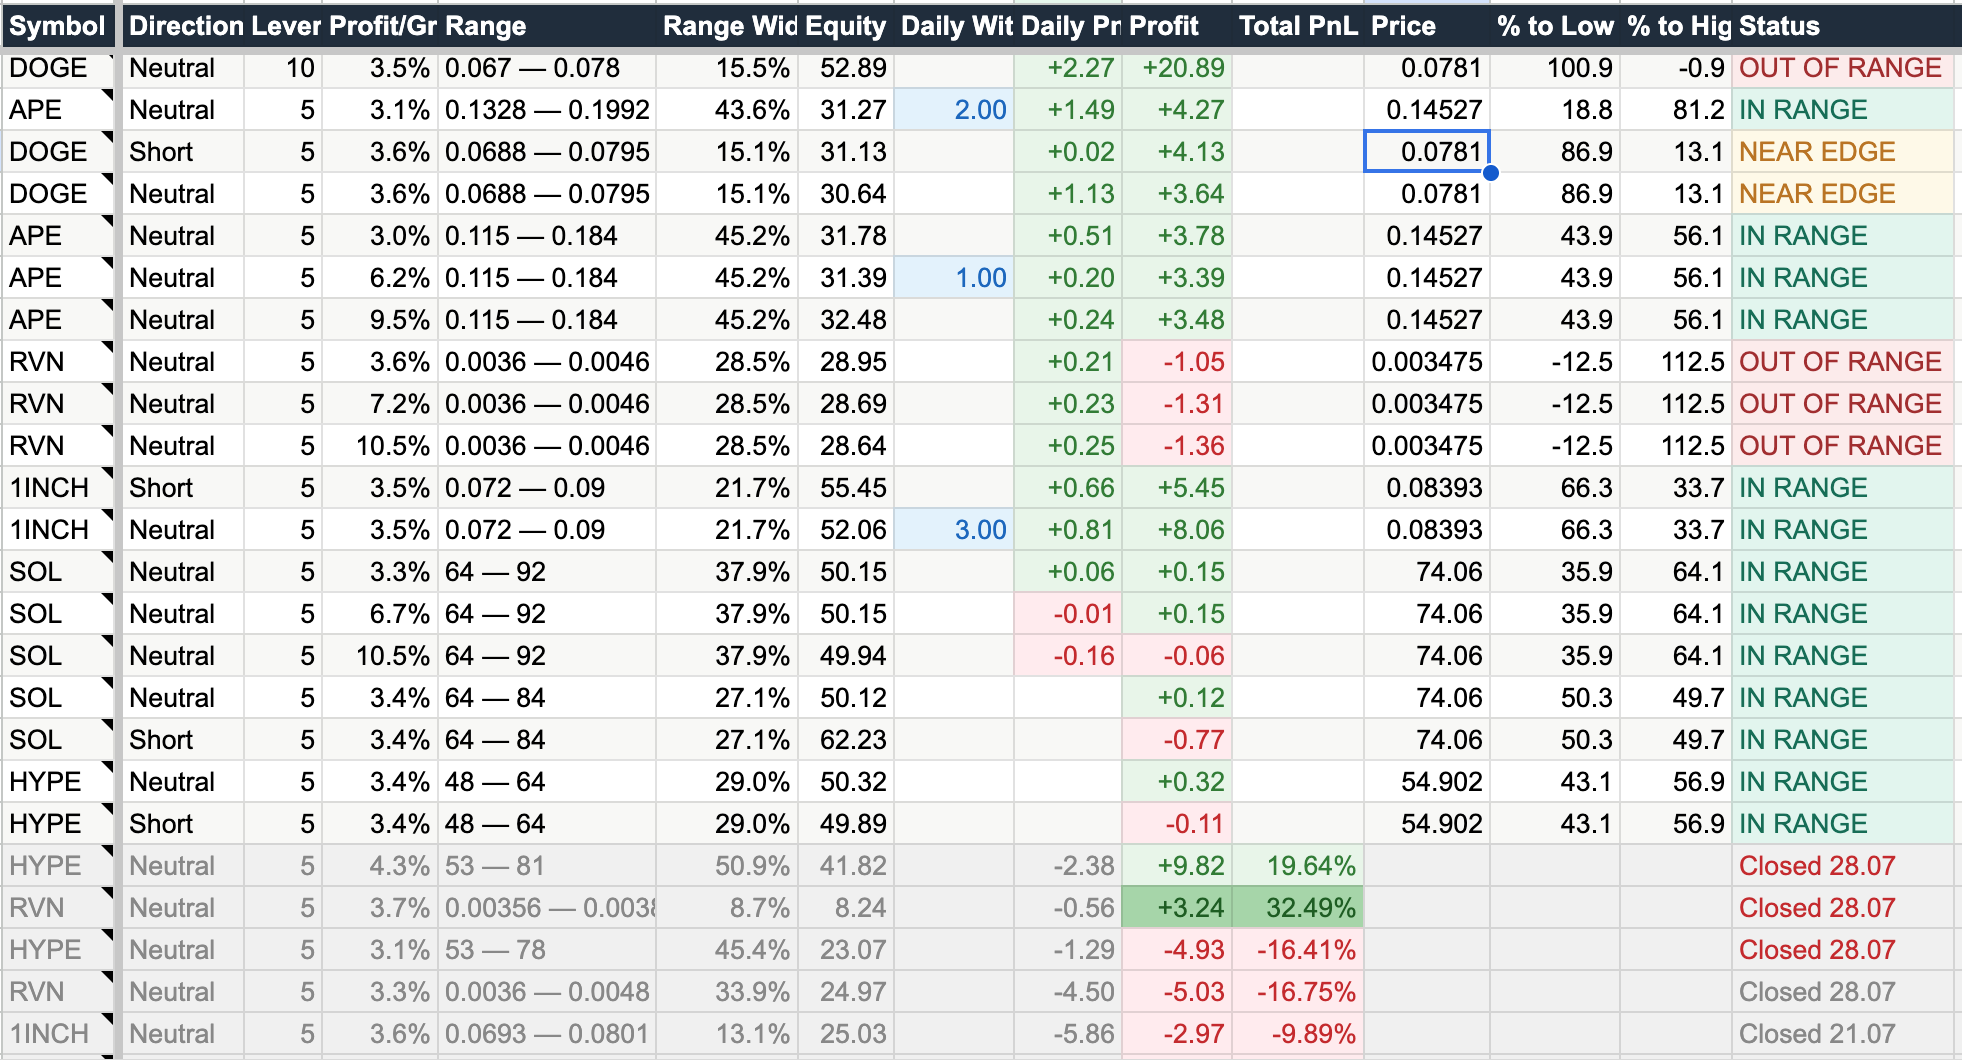Select the Status header cell
Screen dimensions: 1962x1060
[1843, 26]
